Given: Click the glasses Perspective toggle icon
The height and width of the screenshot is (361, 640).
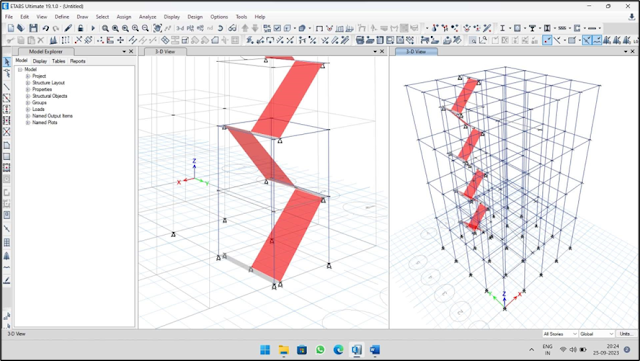Looking at the screenshot, I should pos(232,28).
